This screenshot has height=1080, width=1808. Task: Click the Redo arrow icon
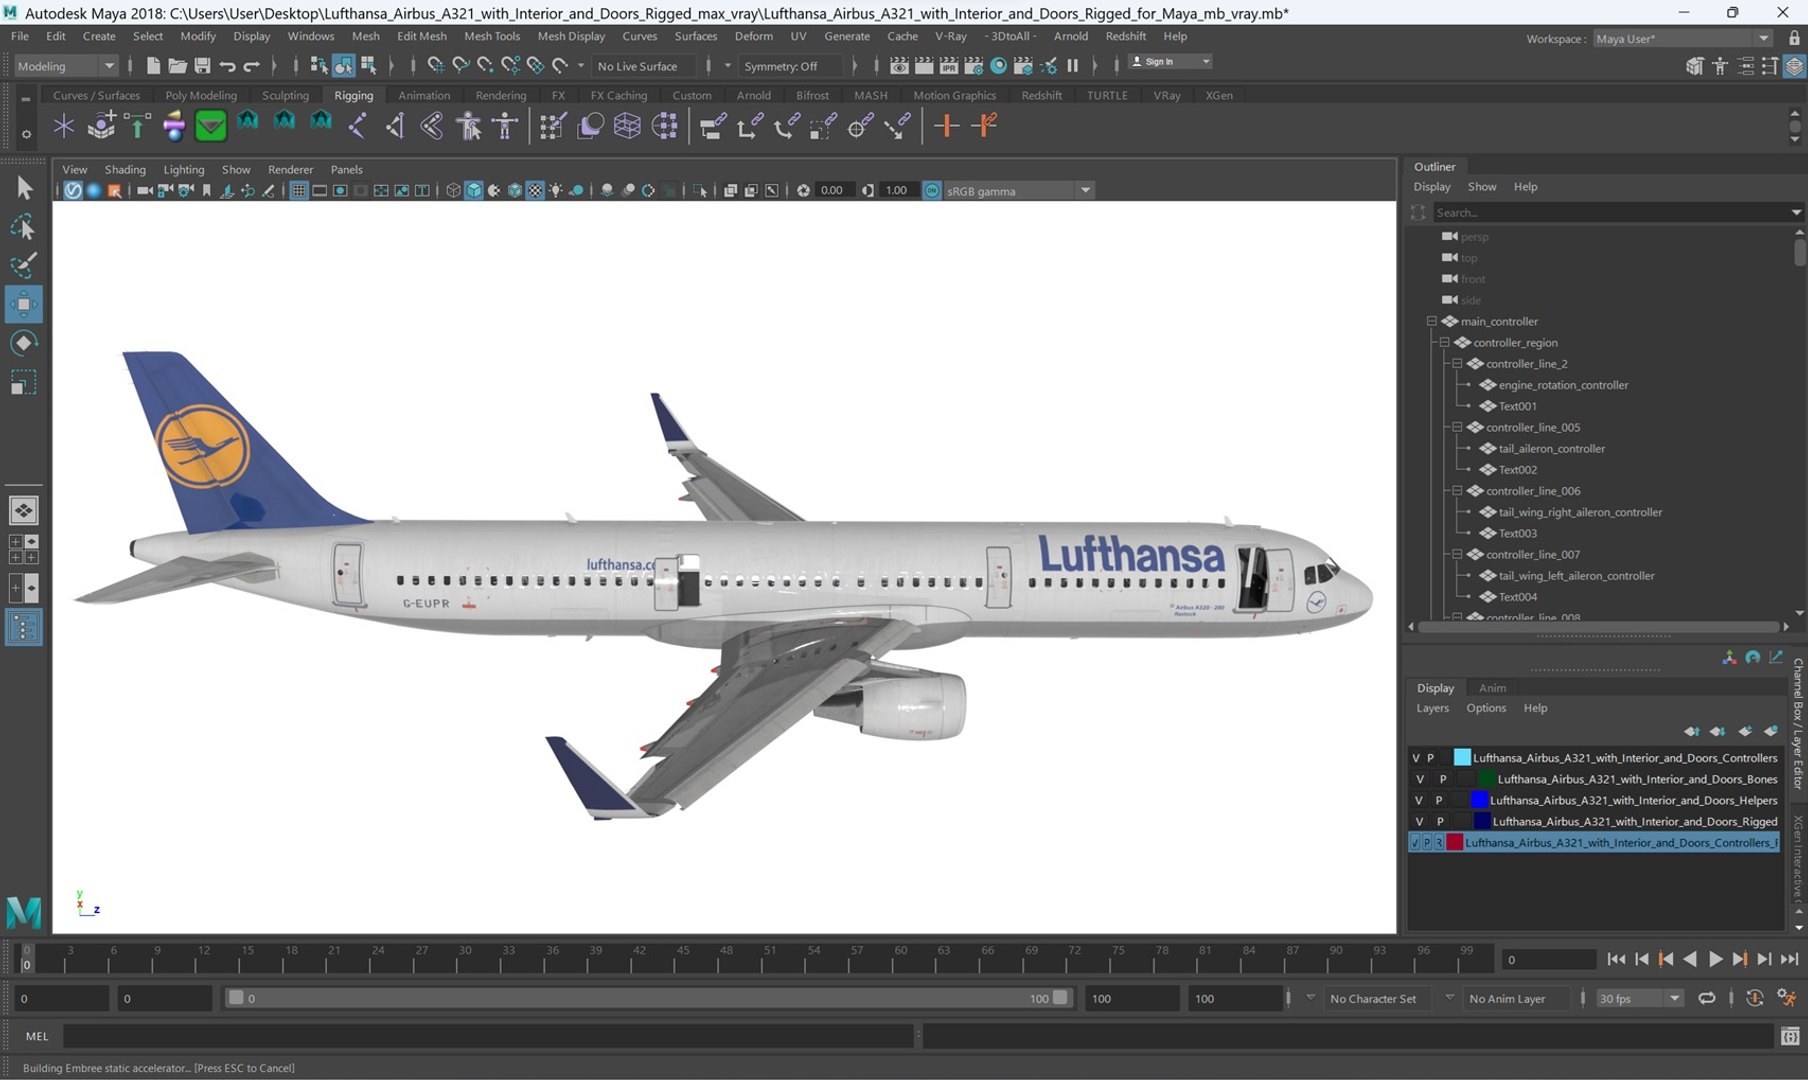pos(251,66)
